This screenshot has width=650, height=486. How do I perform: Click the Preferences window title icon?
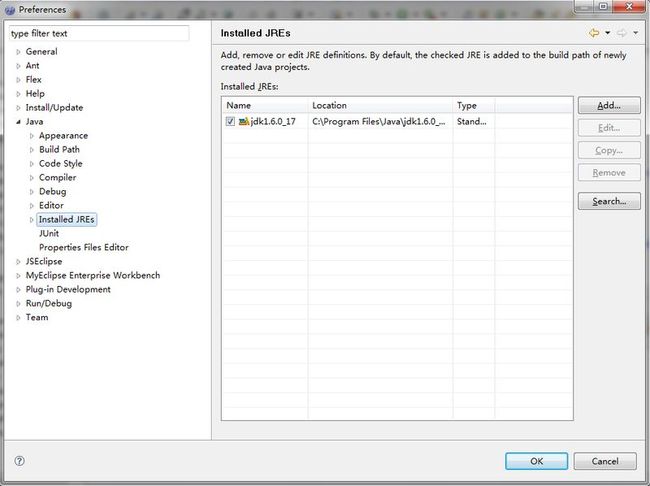10,9
